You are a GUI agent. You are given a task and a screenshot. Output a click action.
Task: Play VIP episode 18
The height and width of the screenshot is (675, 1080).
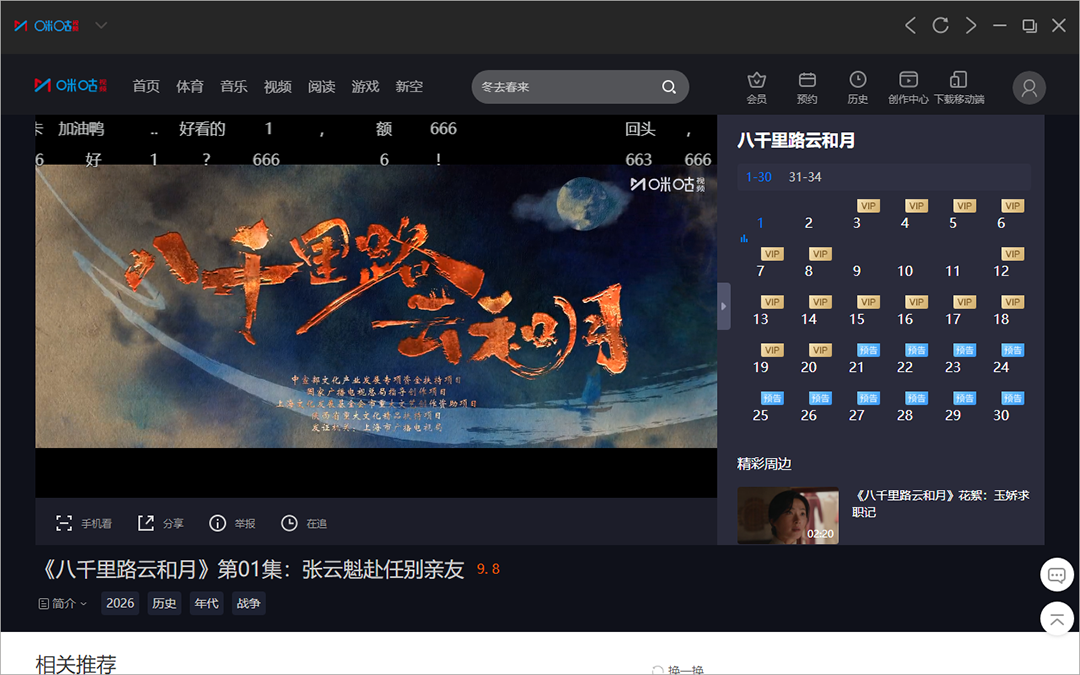[x=1001, y=319]
